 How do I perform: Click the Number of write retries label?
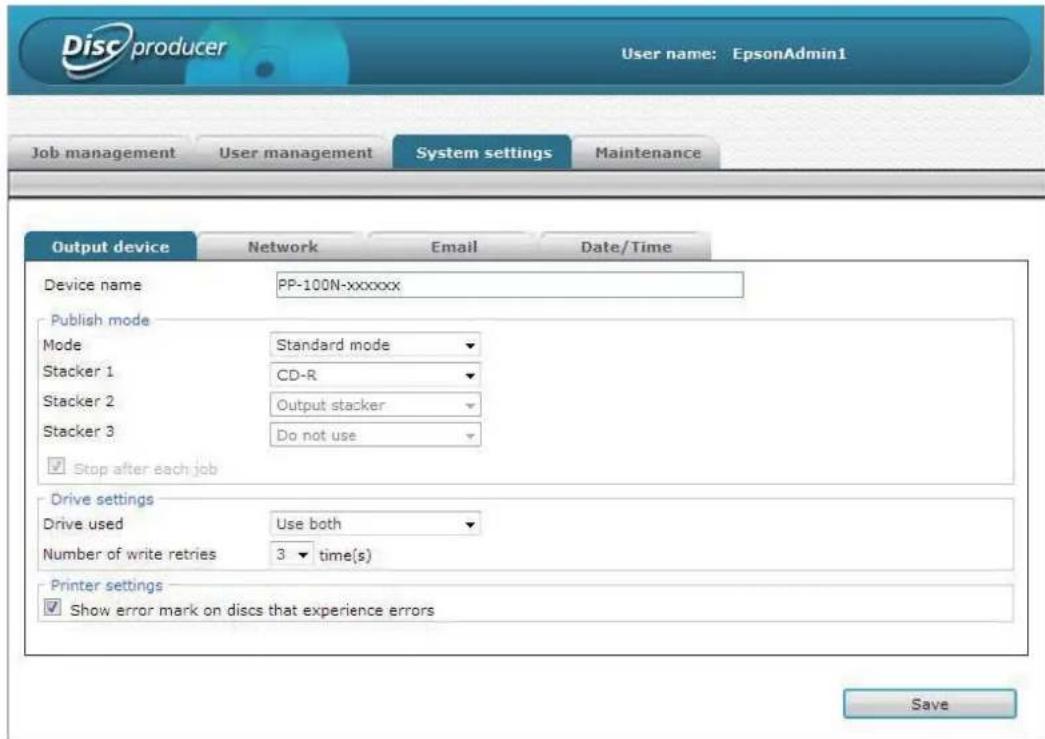tap(129, 554)
